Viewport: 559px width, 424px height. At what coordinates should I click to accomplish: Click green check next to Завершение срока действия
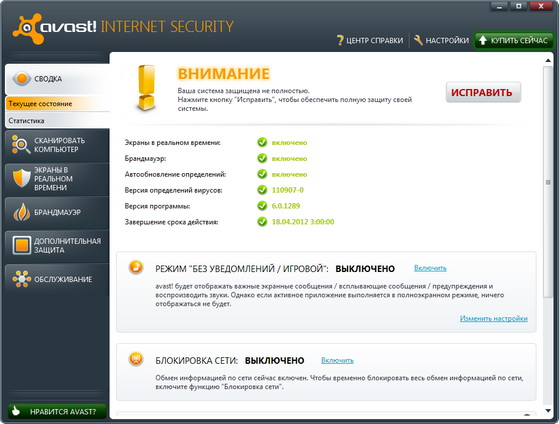tap(262, 222)
